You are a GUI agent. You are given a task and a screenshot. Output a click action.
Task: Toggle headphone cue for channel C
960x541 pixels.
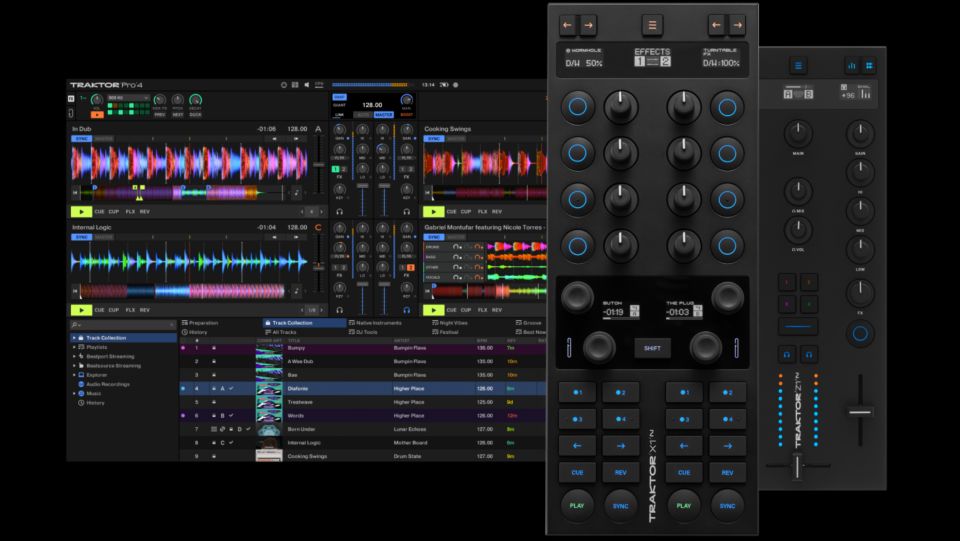[339, 310]
